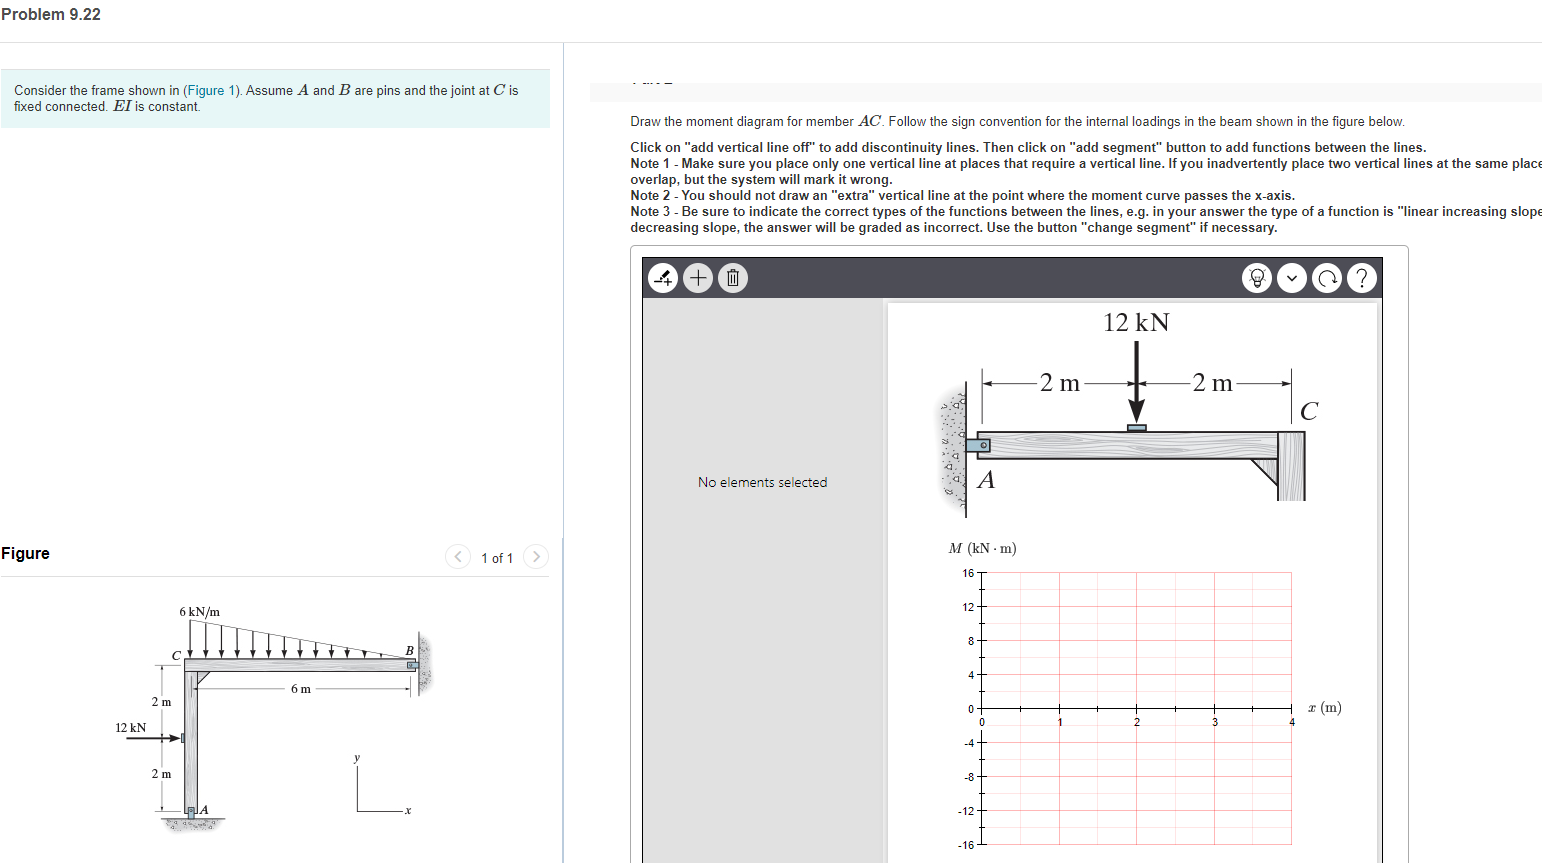Request a hint using the lightbulb icon

(x=1257, y=277)
